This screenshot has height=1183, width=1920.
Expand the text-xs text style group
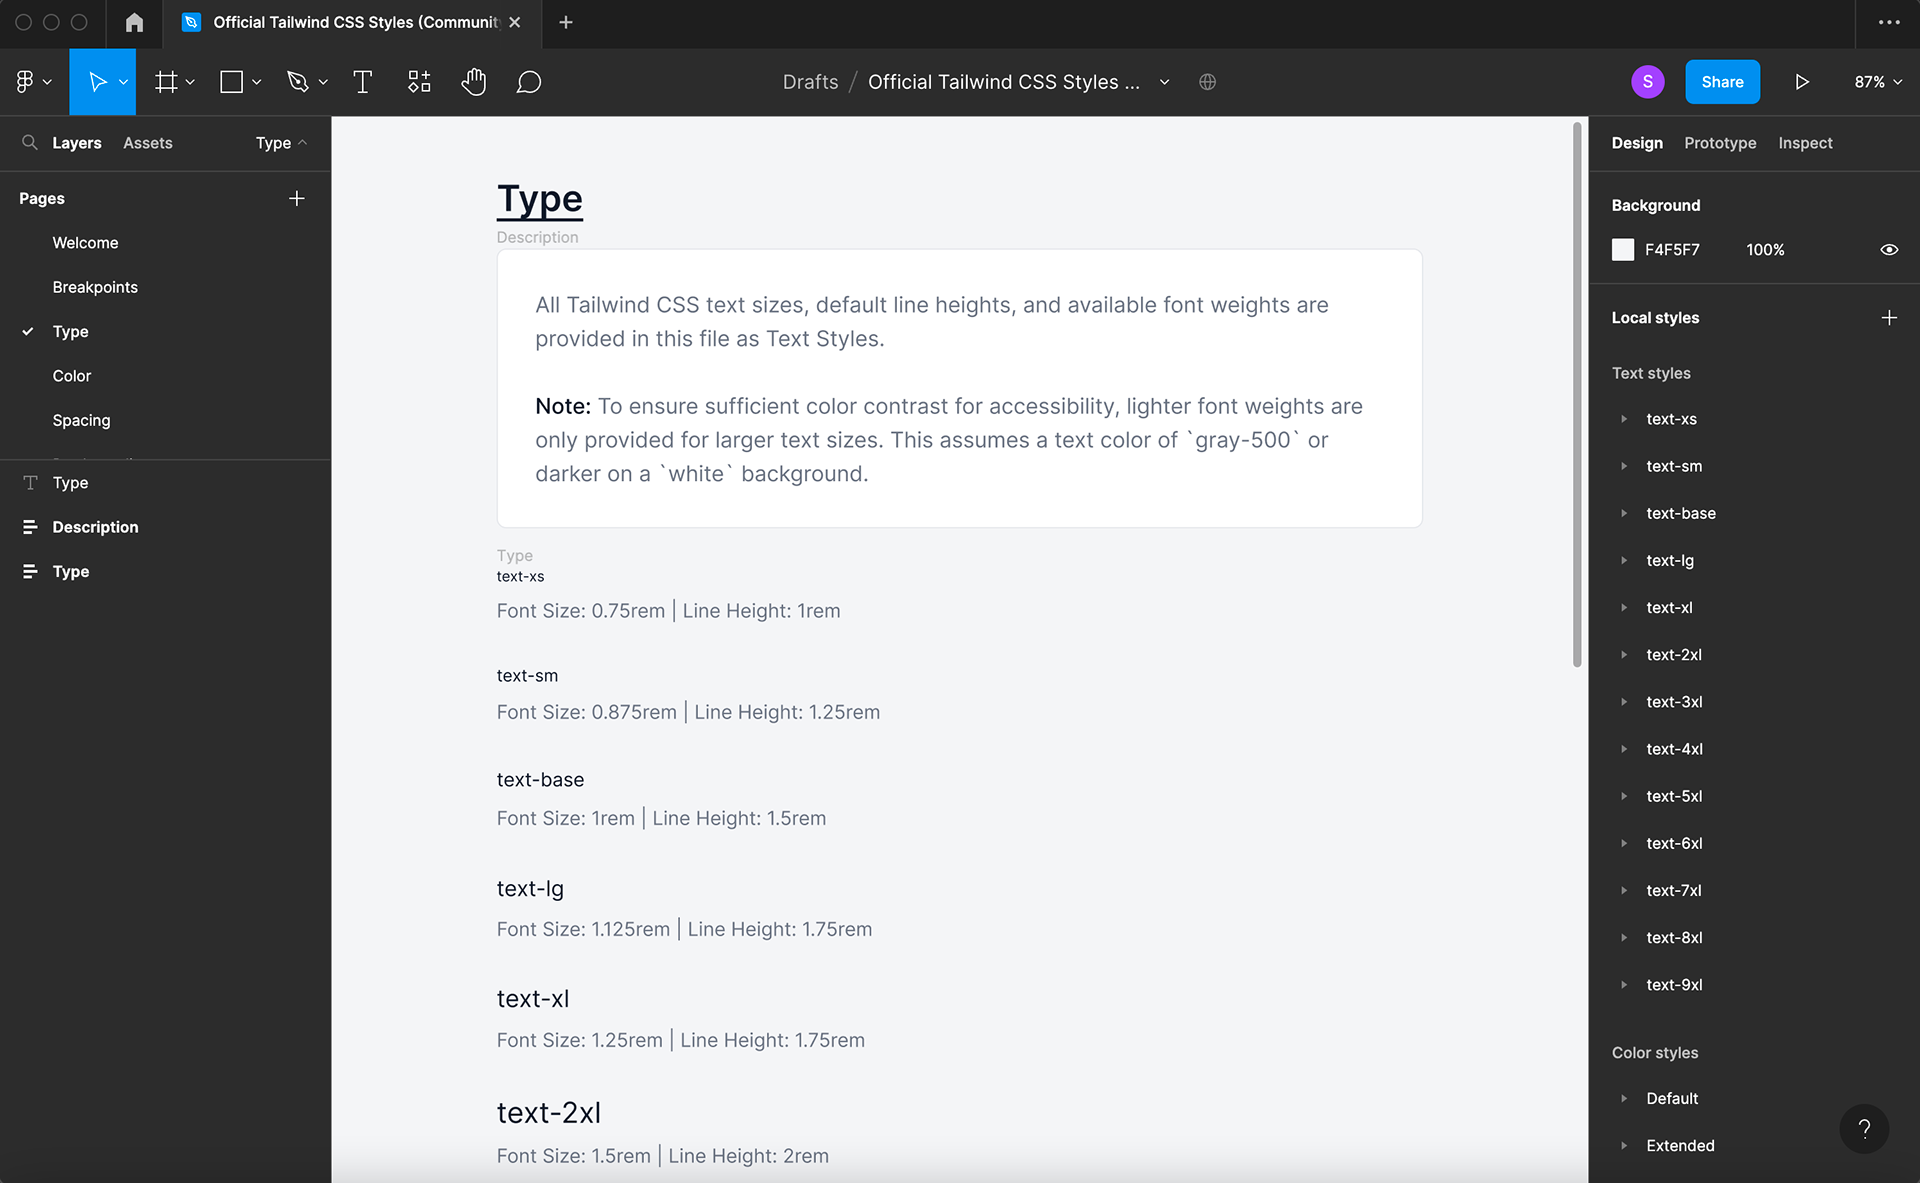click(x=1624, y=419)
